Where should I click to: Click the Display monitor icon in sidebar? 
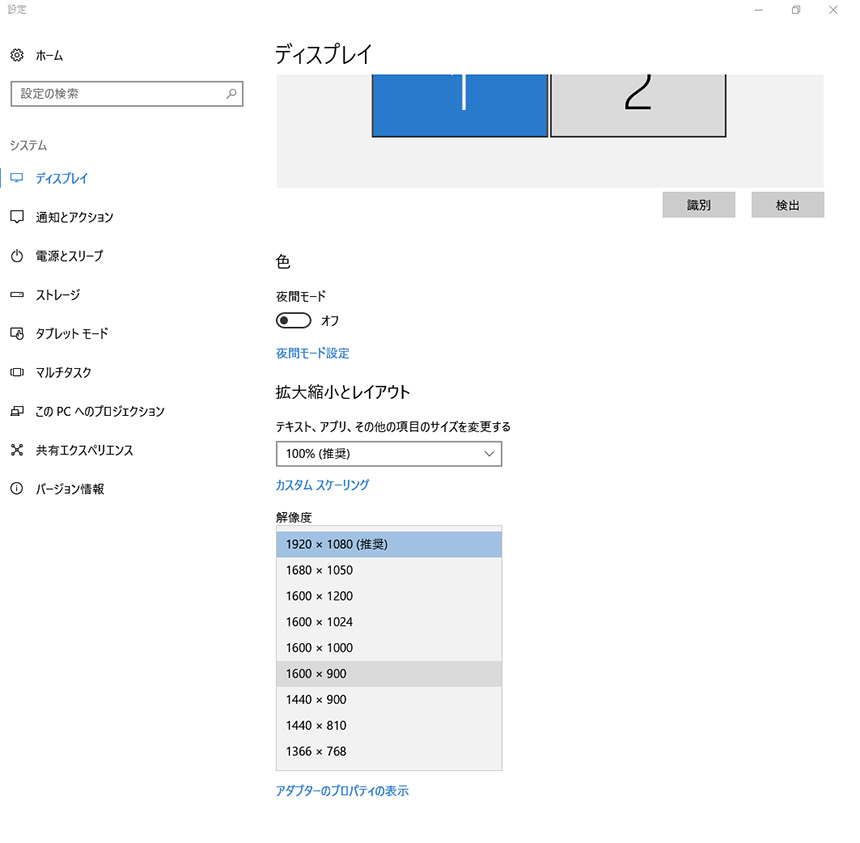tap(17, 178)
